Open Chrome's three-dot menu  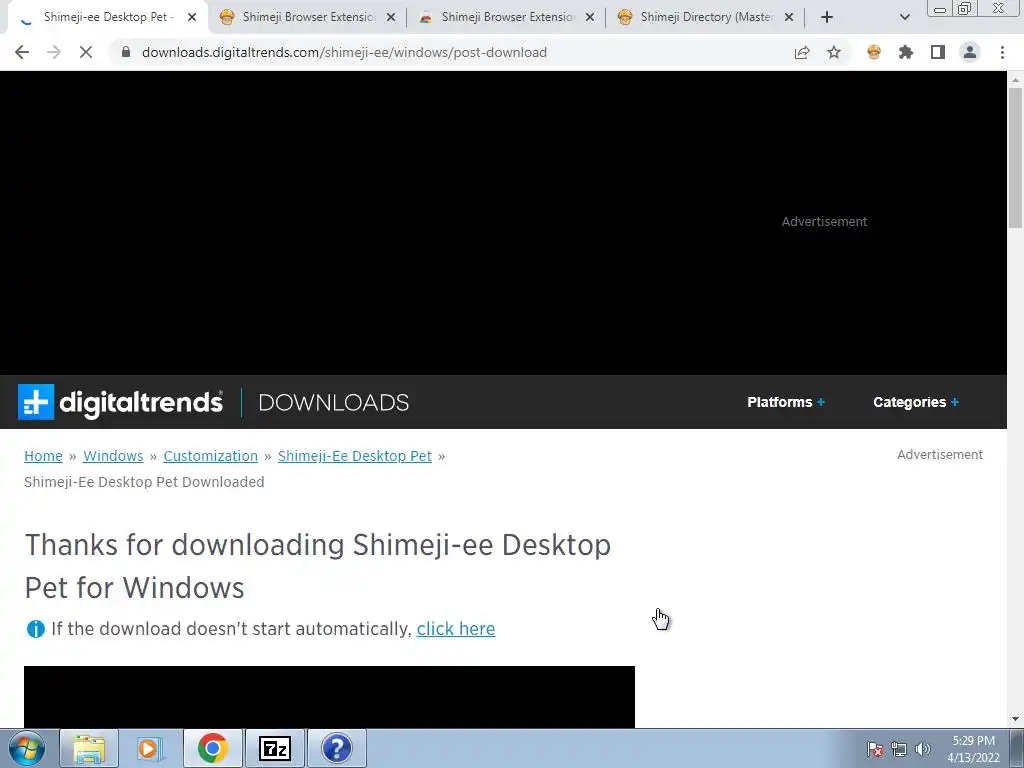tap(1002, 52)
